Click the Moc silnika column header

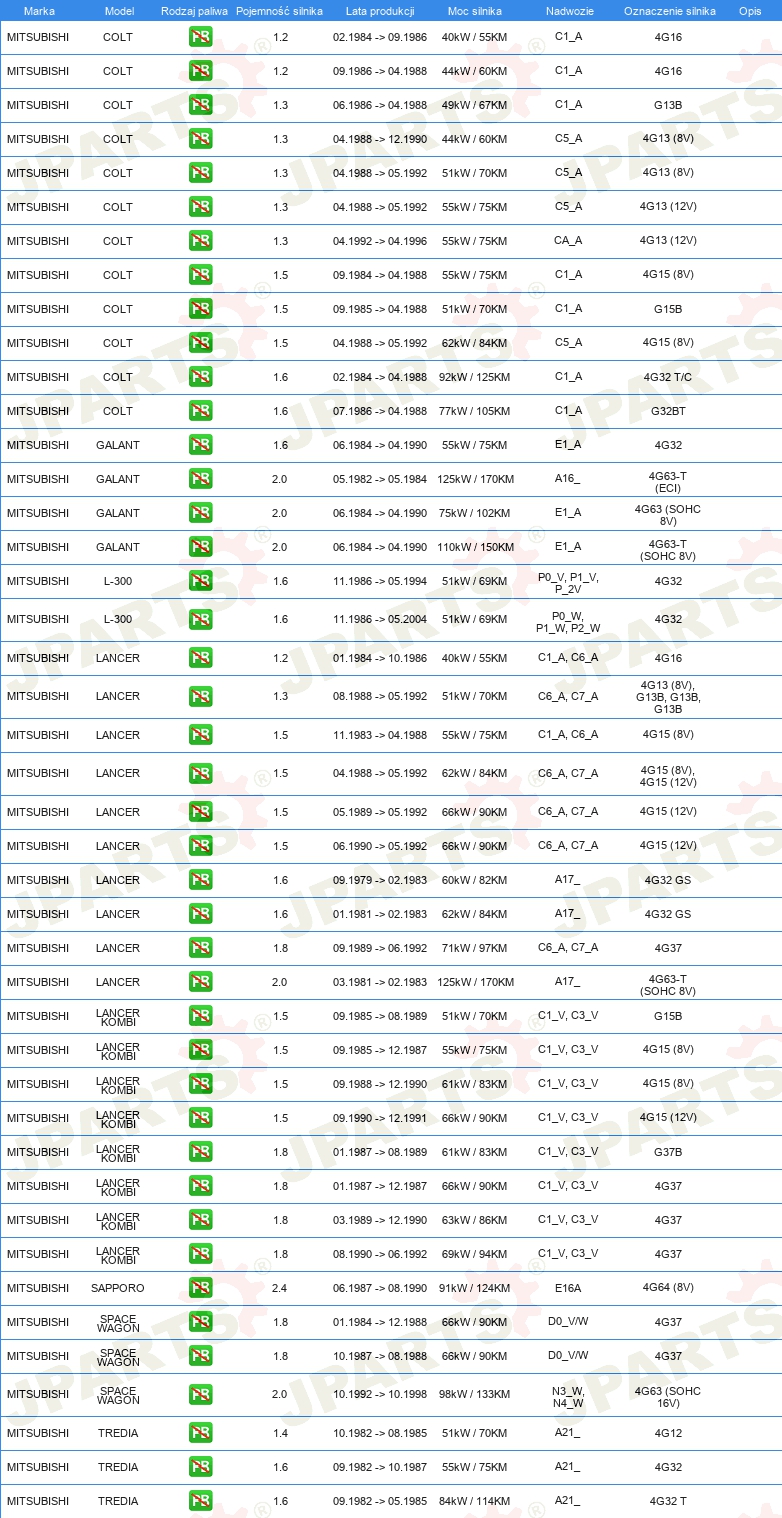pyautogui.click(x=474, y=11)
